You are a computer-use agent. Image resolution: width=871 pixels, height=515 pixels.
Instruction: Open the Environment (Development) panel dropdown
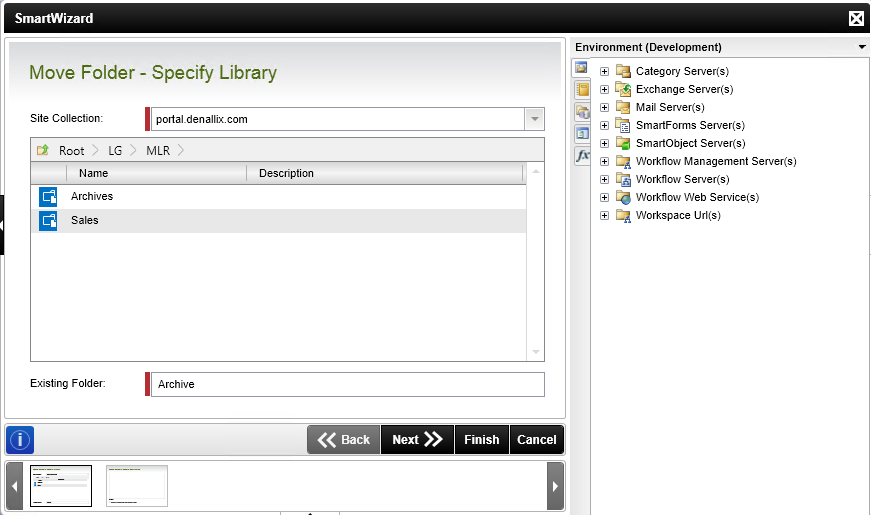click(x=862, y=47)
